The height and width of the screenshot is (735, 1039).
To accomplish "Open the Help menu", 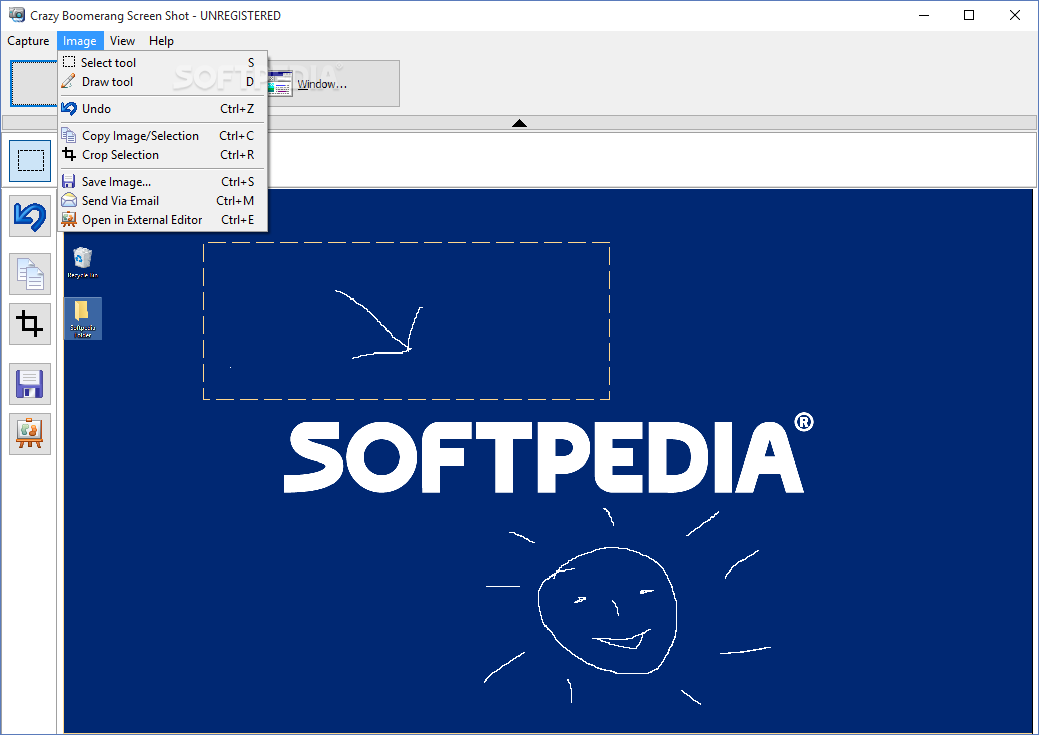I will click(161, 41).
